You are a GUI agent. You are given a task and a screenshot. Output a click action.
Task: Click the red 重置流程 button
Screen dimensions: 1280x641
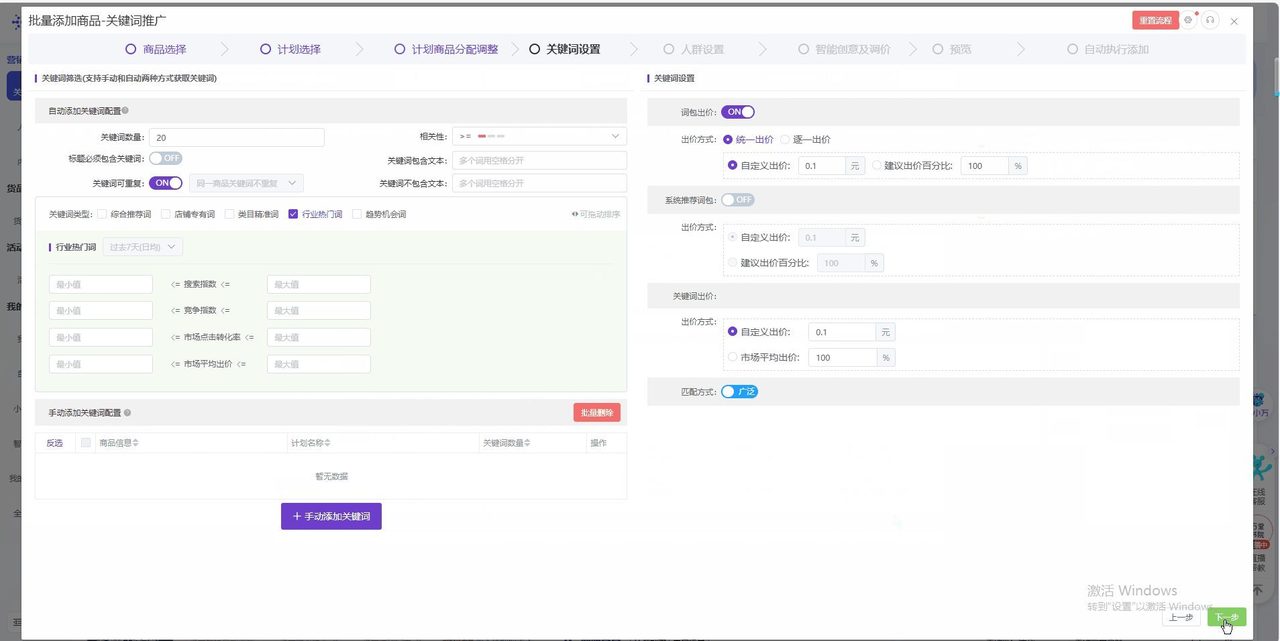(1155, 20)
